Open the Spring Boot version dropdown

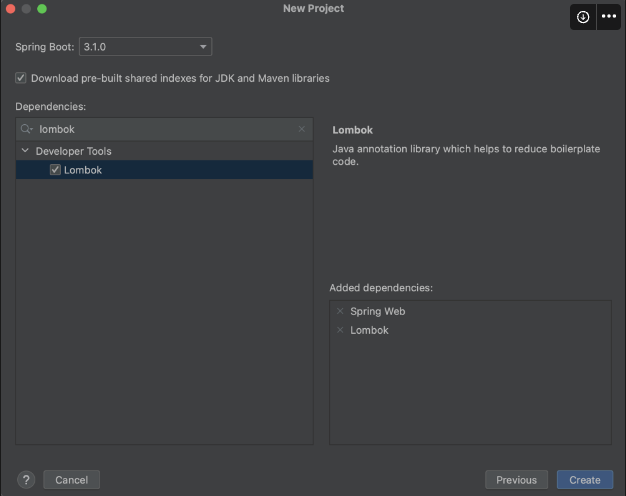click(145, 47)
